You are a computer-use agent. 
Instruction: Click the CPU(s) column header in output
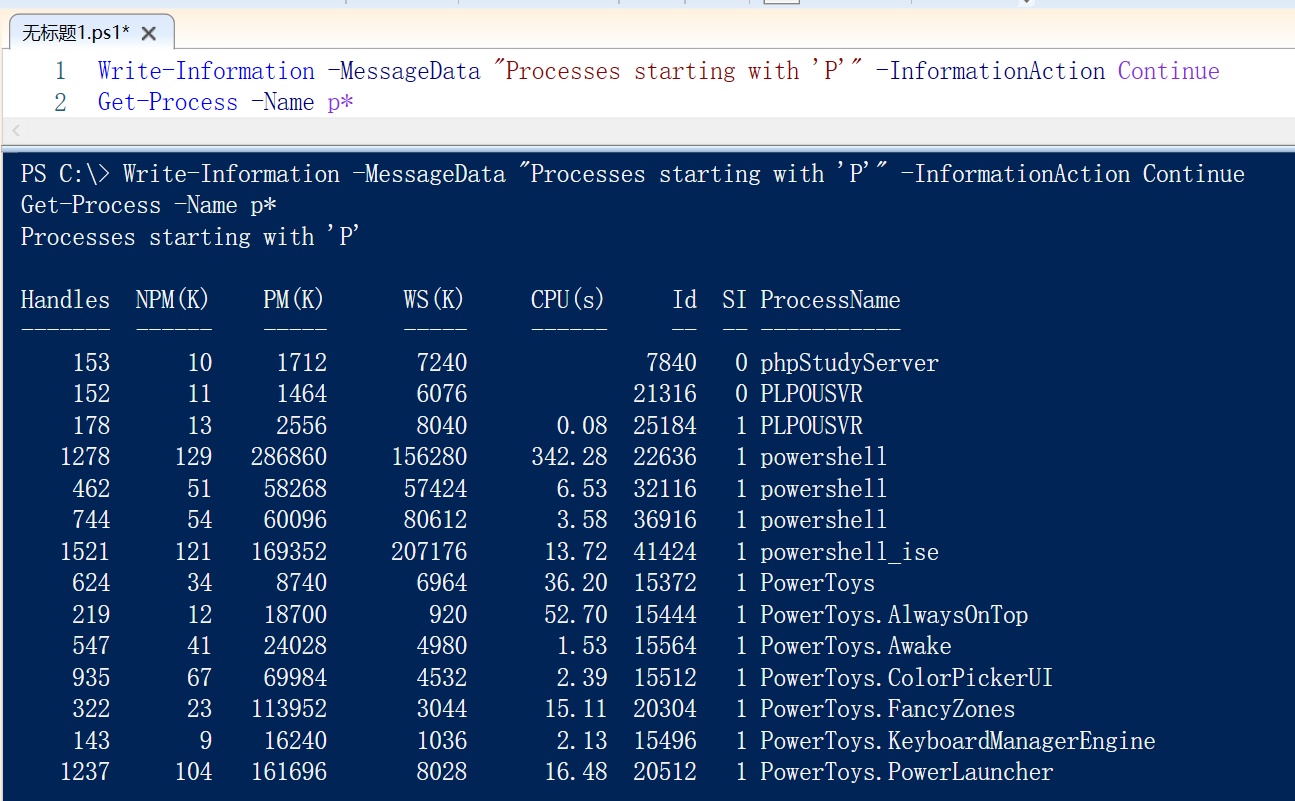[567, 300]
